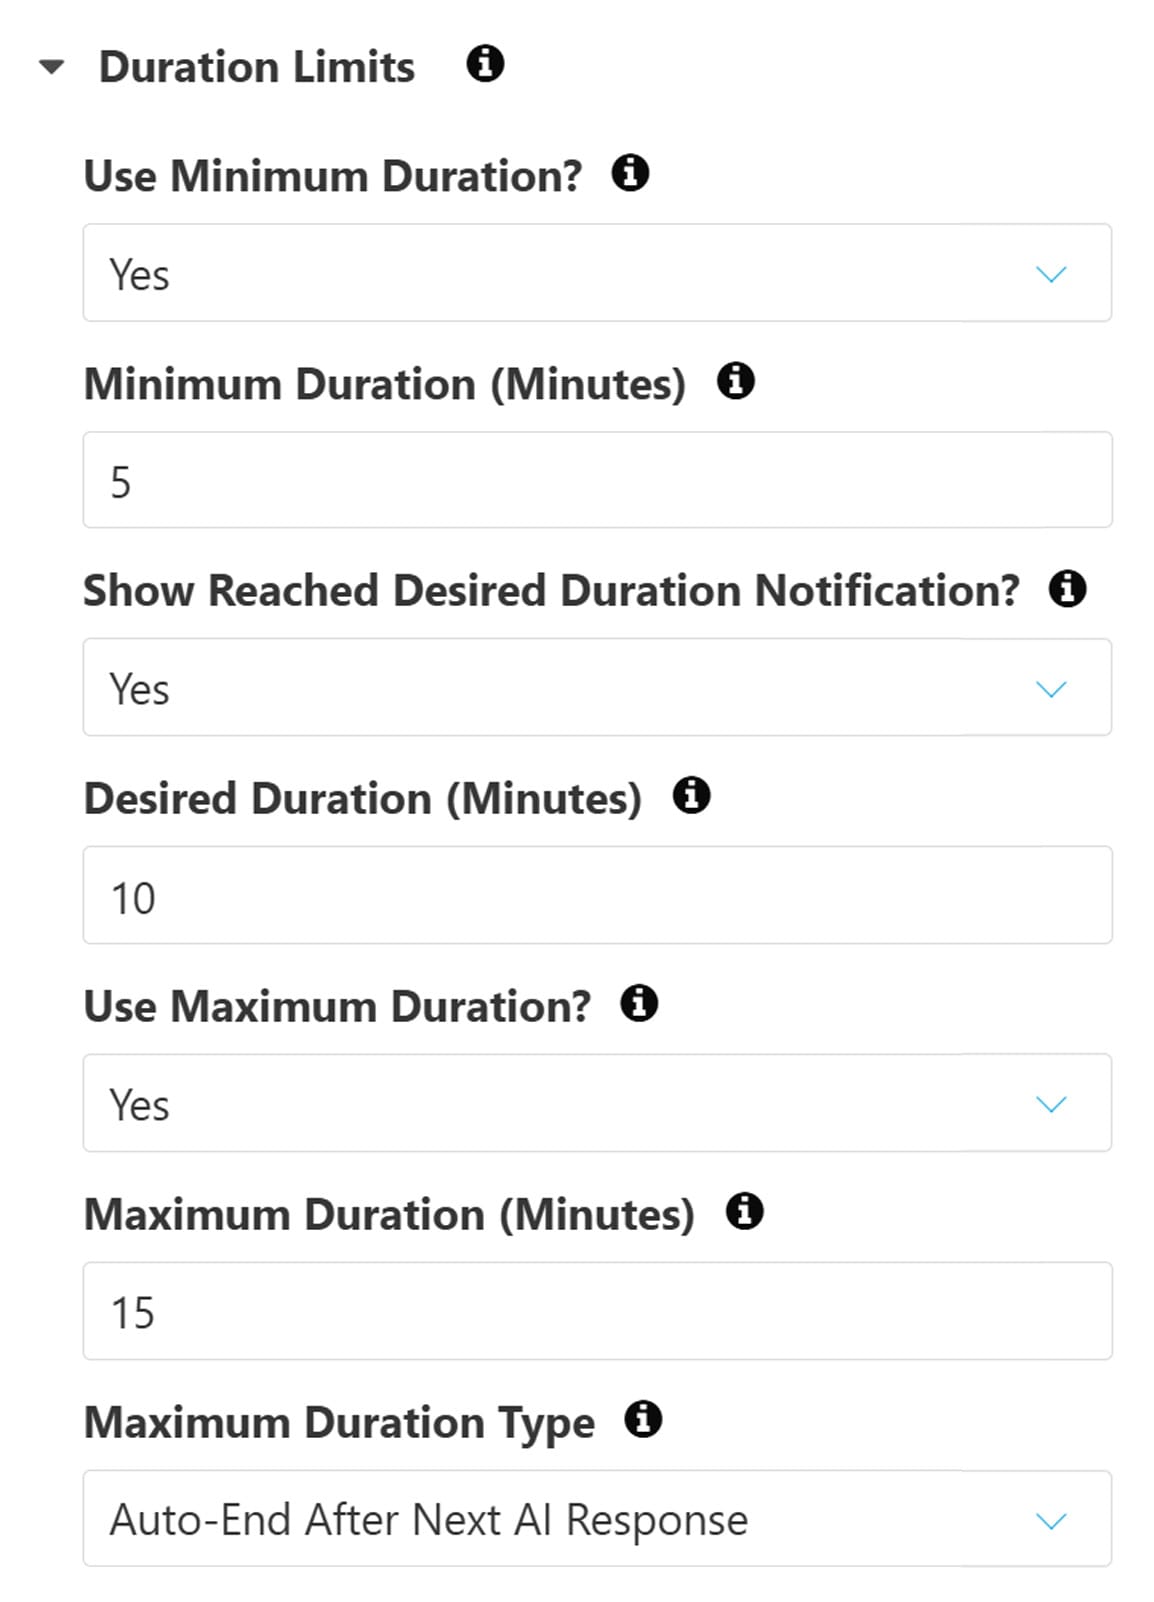Click the Minimum Duration minutes input field
The height and width of the screenshot is (1602, 1154).
(x=596, y=480)
